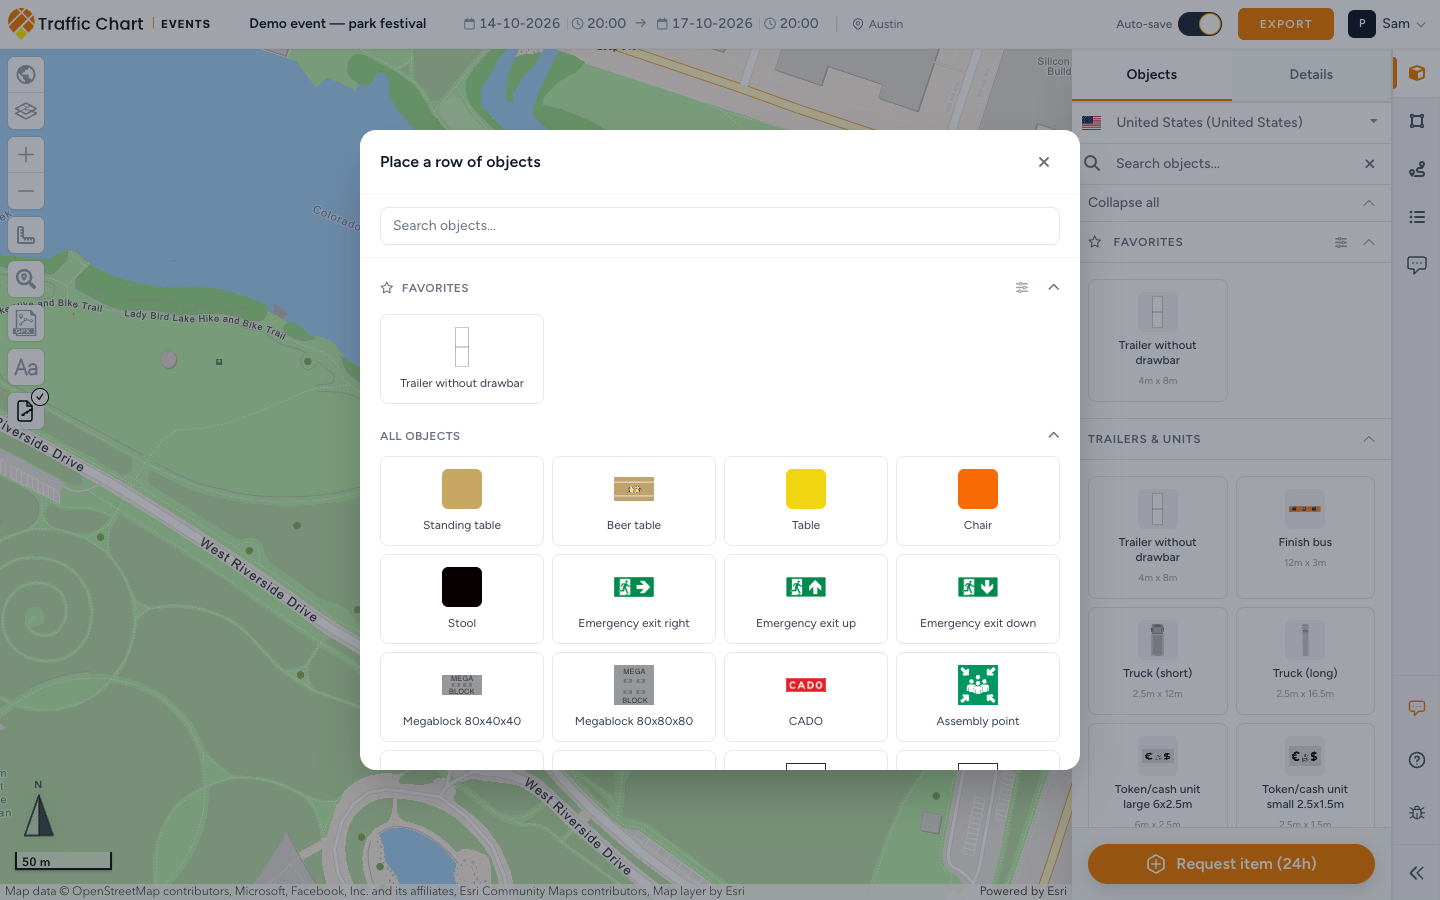Open the Sam user menu

(x=1388, y=24)
